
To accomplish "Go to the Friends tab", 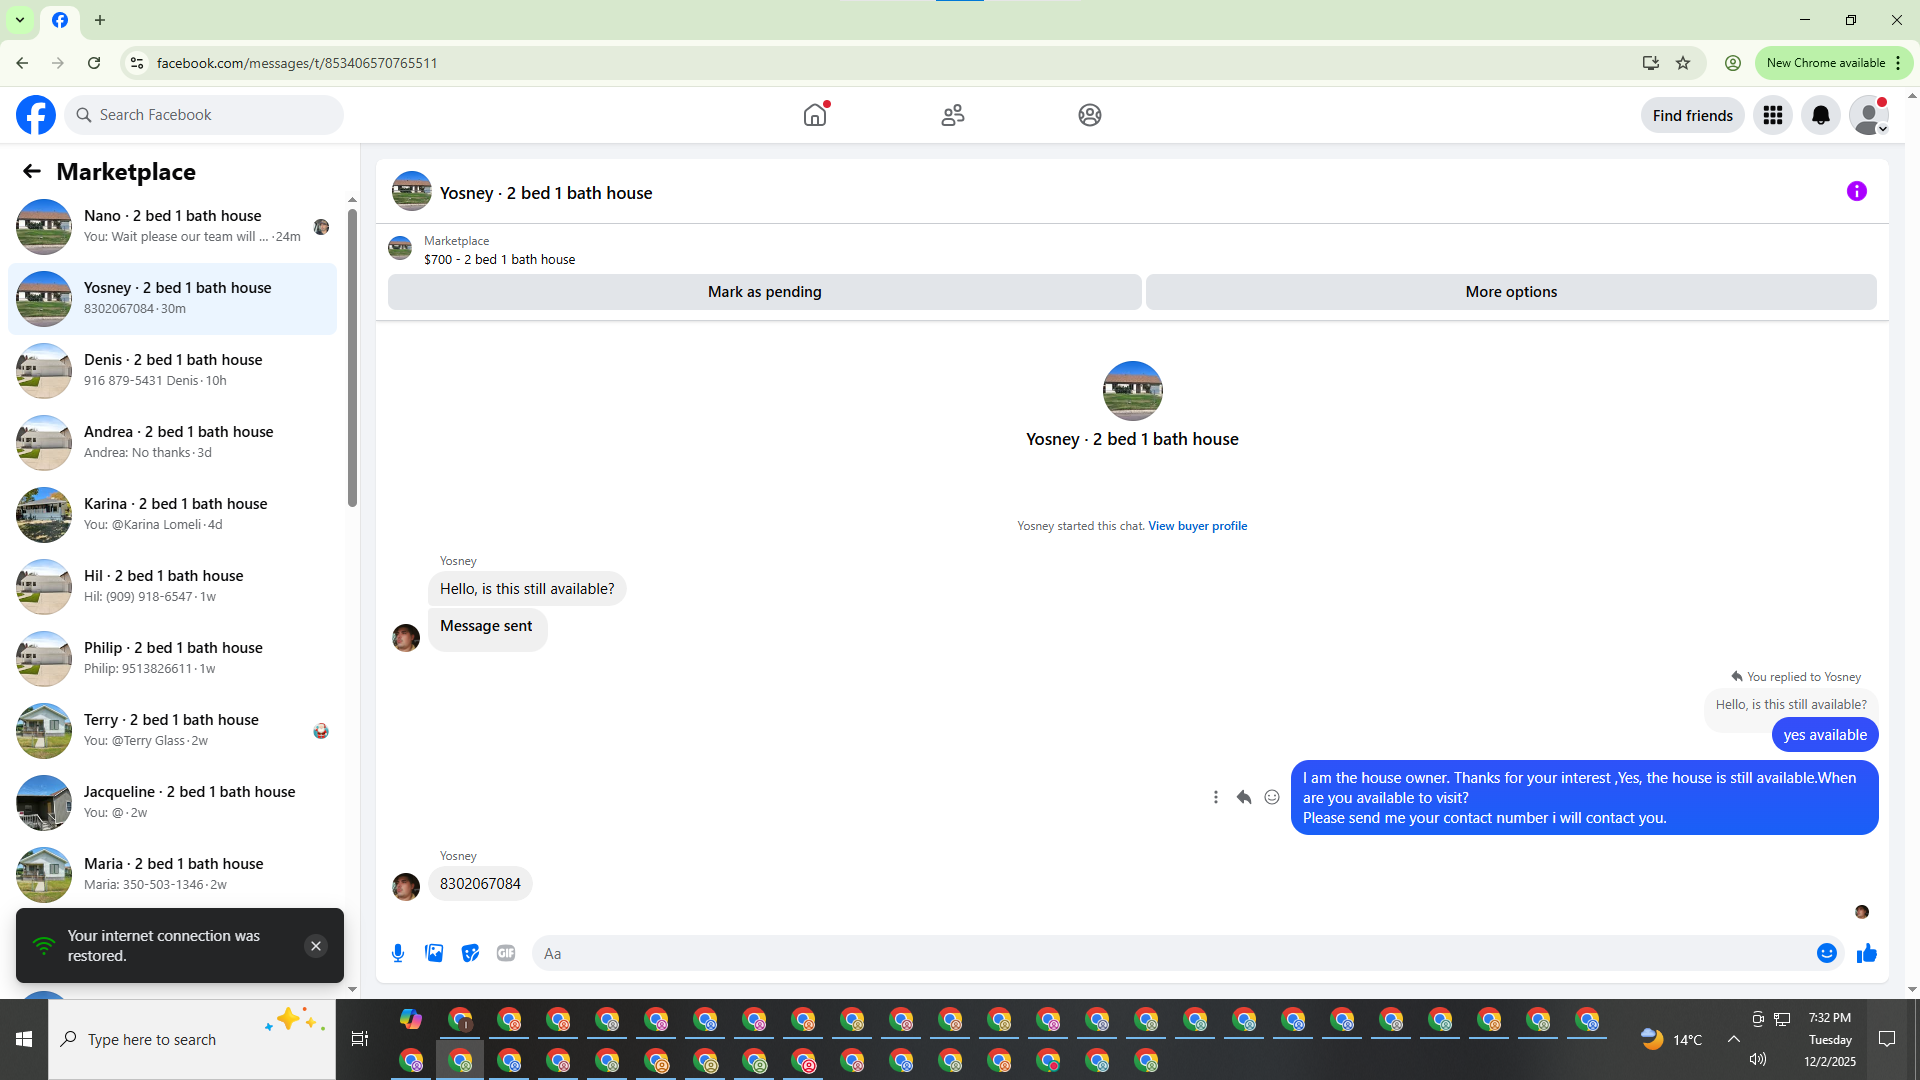I will pos(952,115).
